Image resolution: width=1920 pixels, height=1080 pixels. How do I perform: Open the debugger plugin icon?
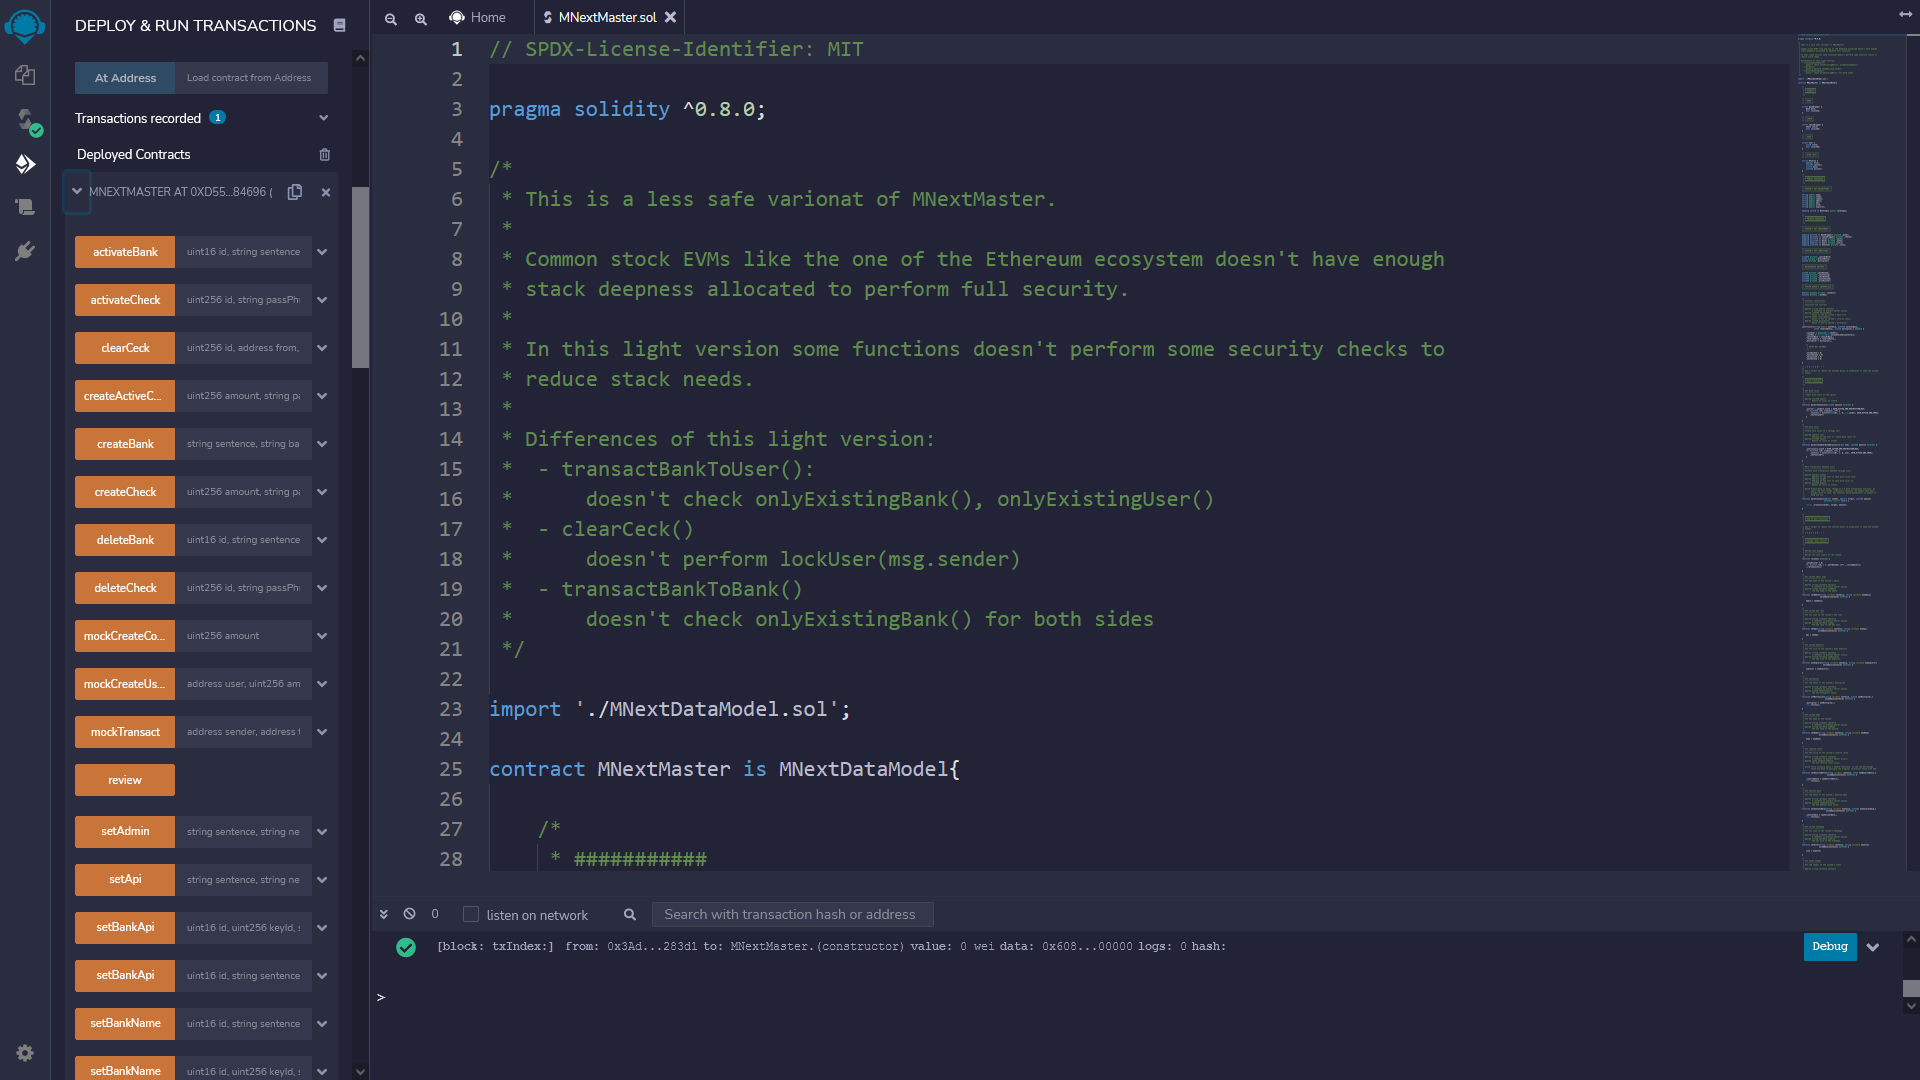tap(25, 207)
